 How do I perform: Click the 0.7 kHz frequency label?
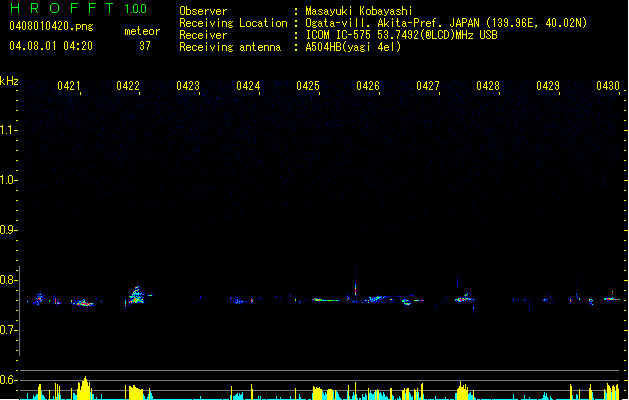8,330
